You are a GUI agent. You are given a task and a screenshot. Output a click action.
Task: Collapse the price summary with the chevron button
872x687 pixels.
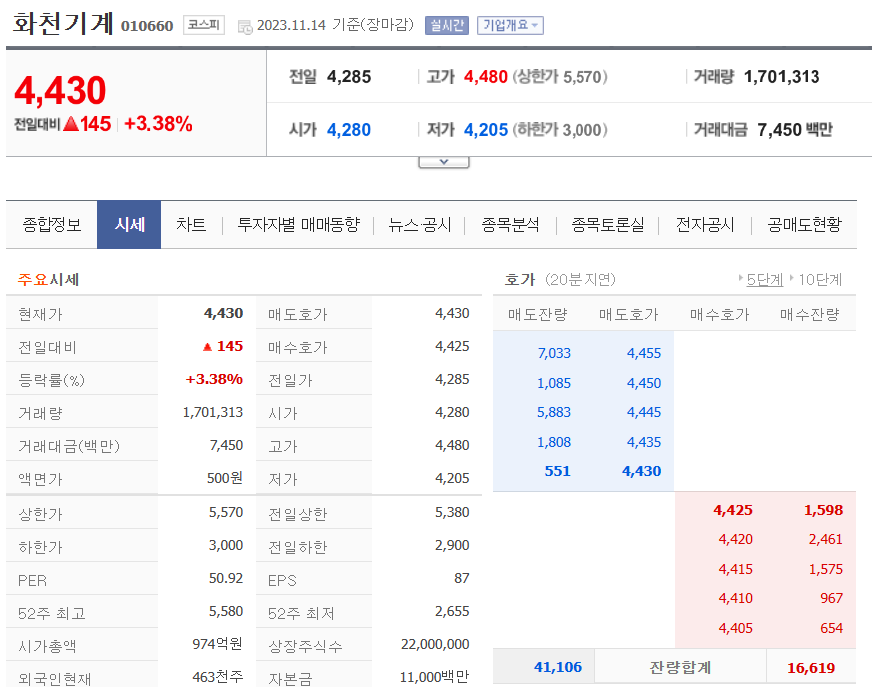[x=443, y=158]
